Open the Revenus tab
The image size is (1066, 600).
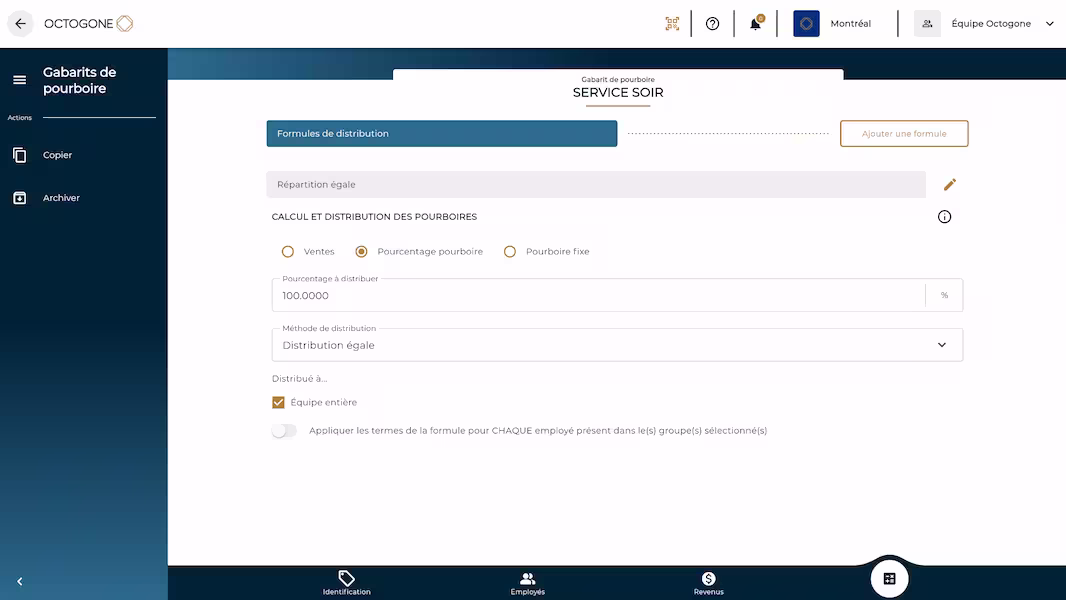point(708,583)
